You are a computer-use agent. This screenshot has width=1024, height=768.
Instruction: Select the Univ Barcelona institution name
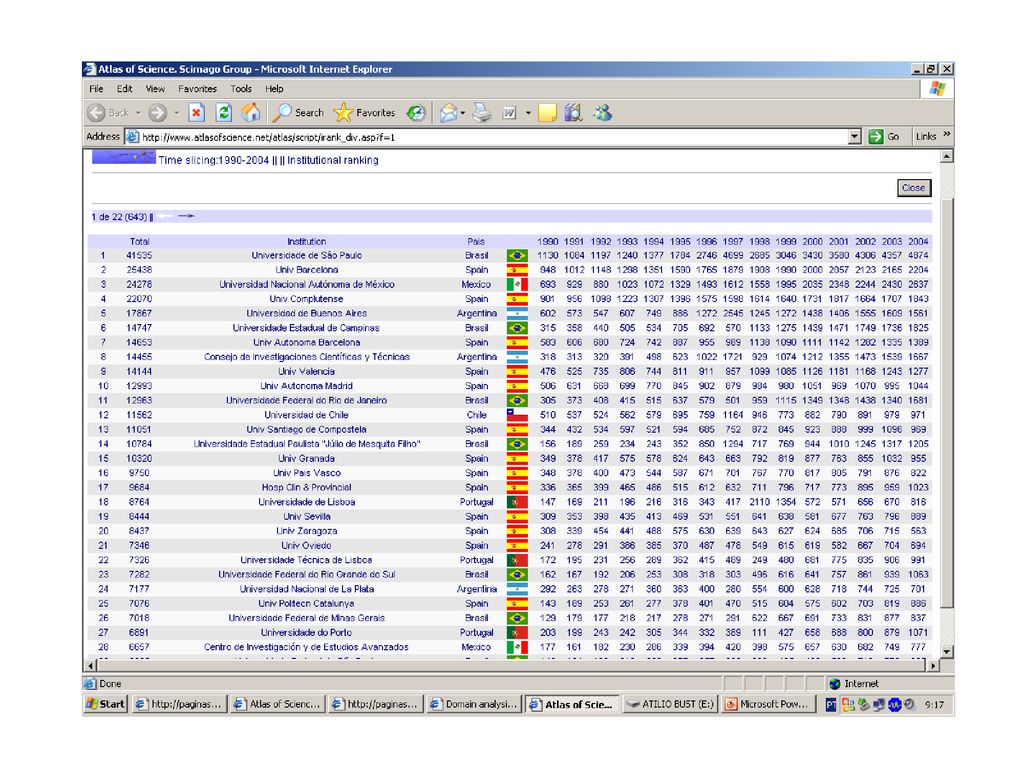(307, 270)
